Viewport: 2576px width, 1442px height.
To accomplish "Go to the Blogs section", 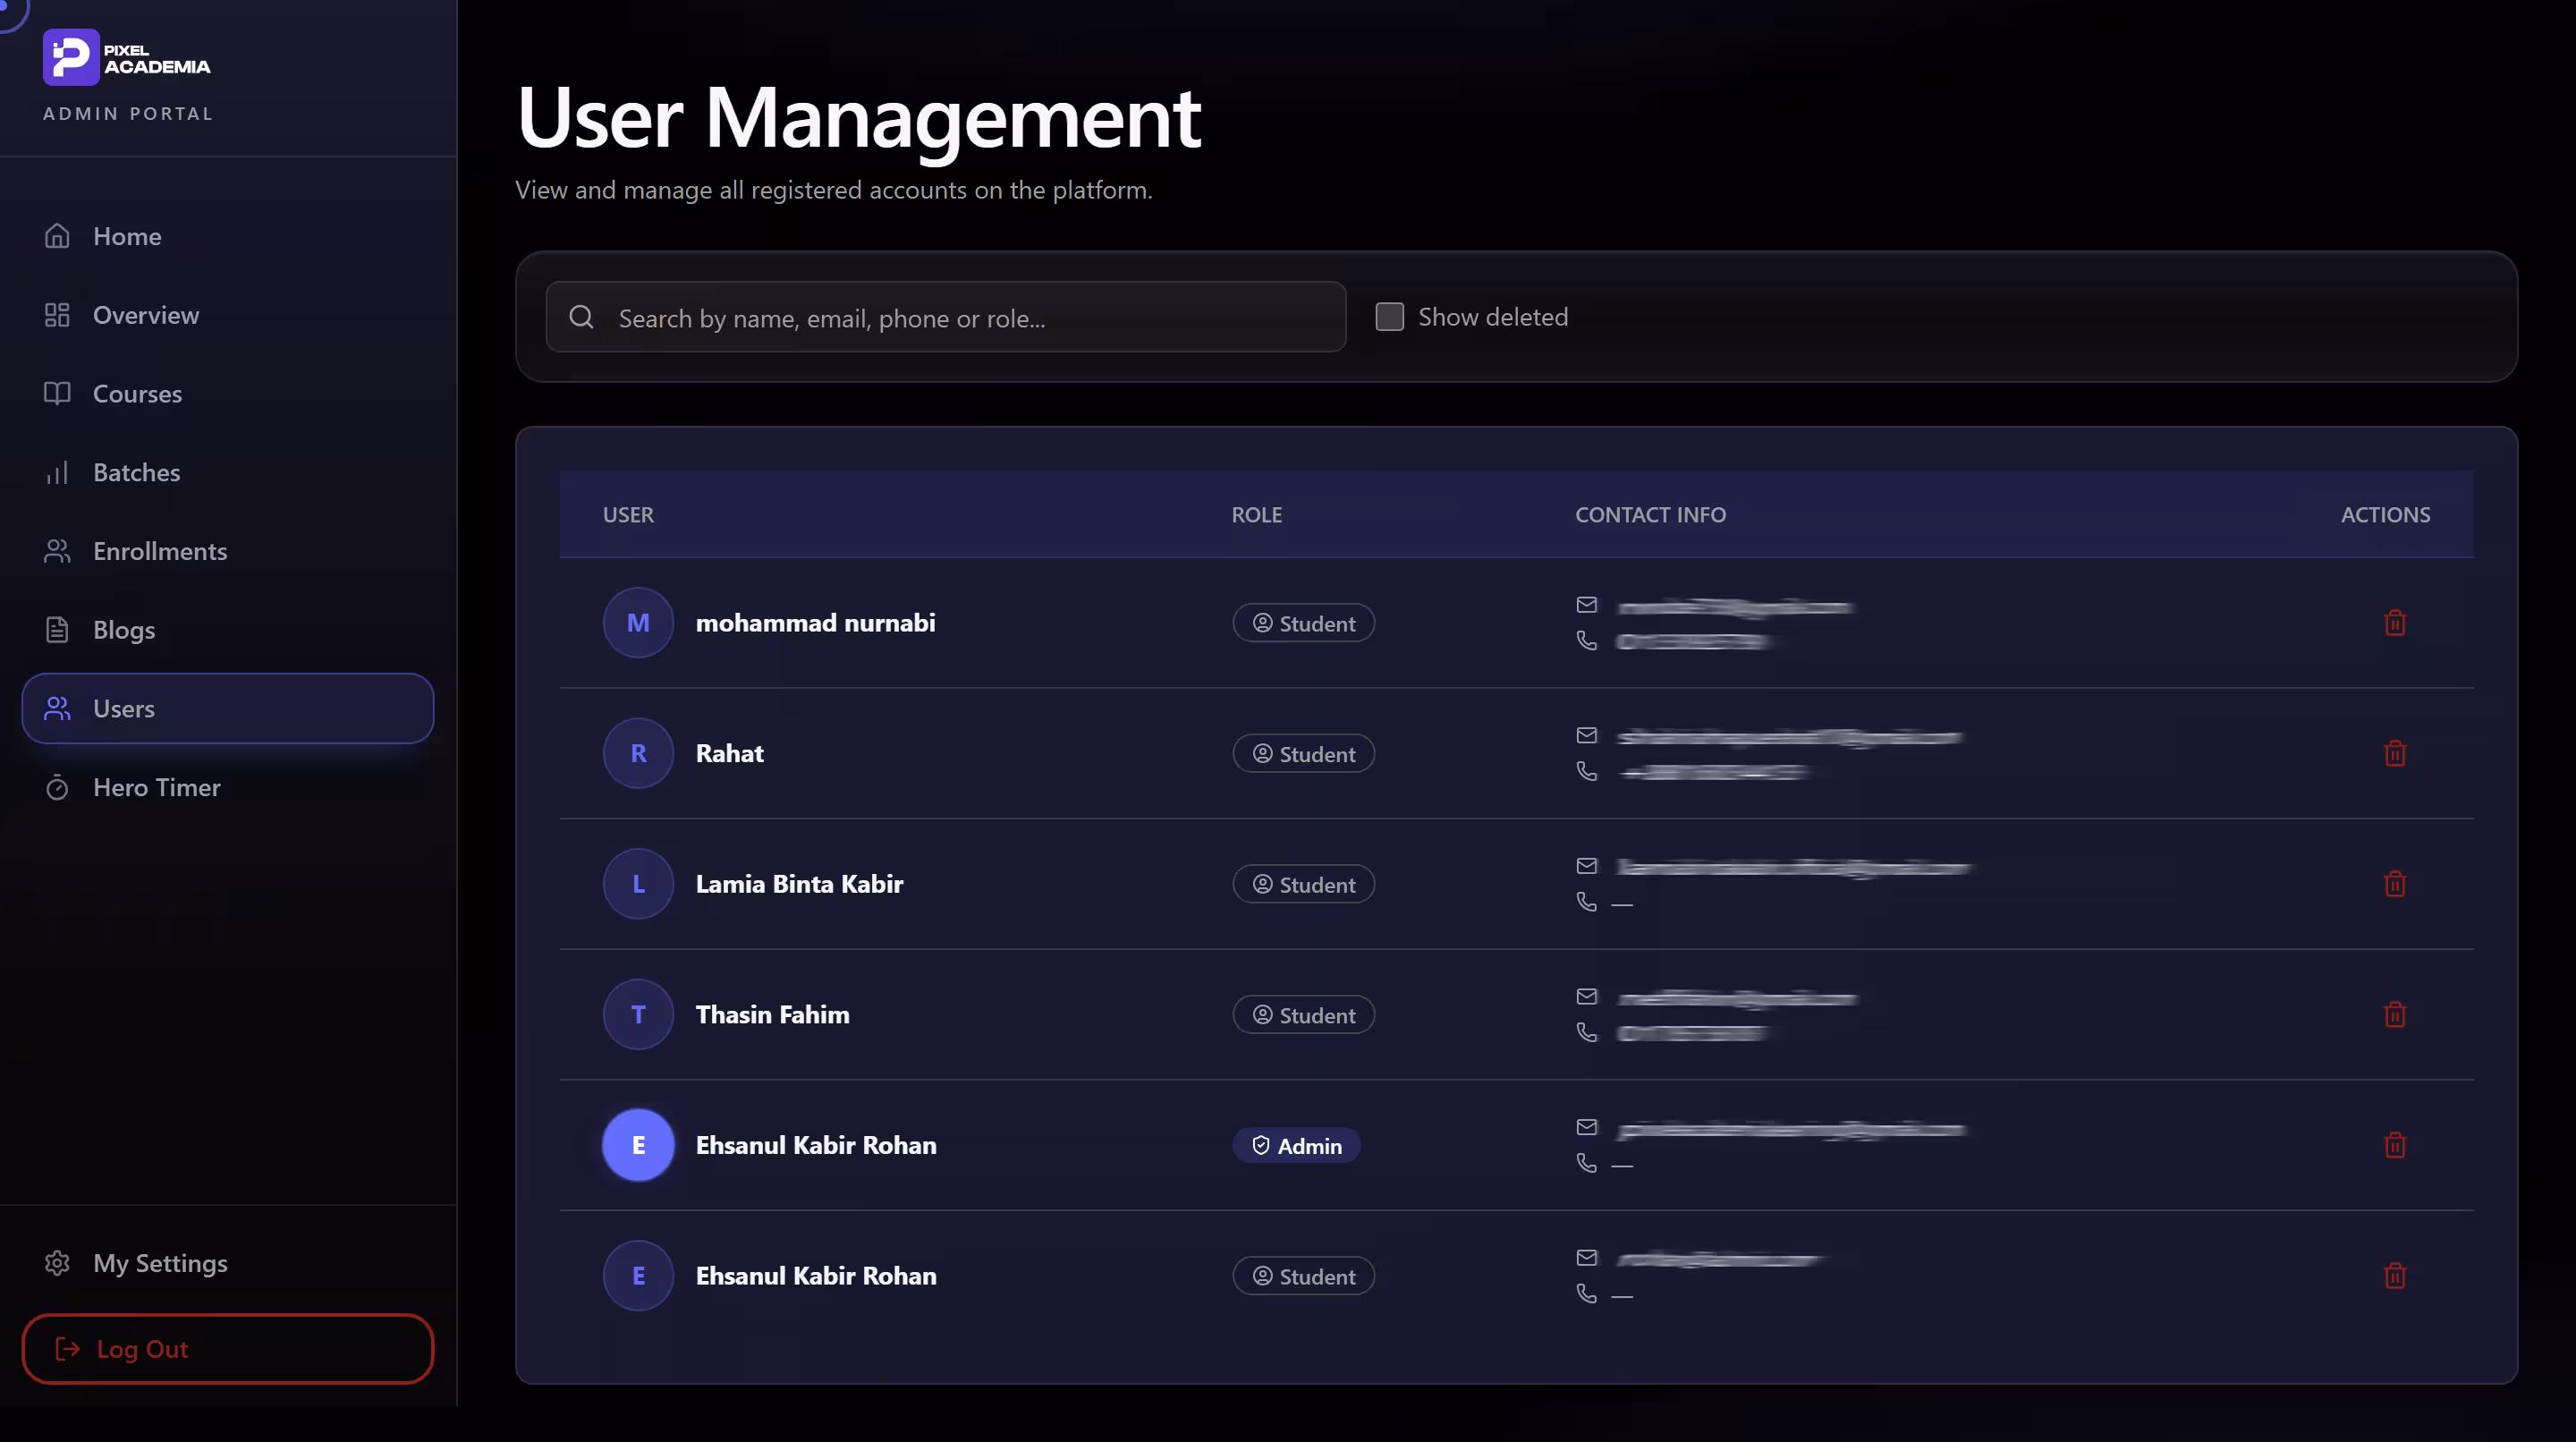I will pyautogui.click(x=228, y=630).
